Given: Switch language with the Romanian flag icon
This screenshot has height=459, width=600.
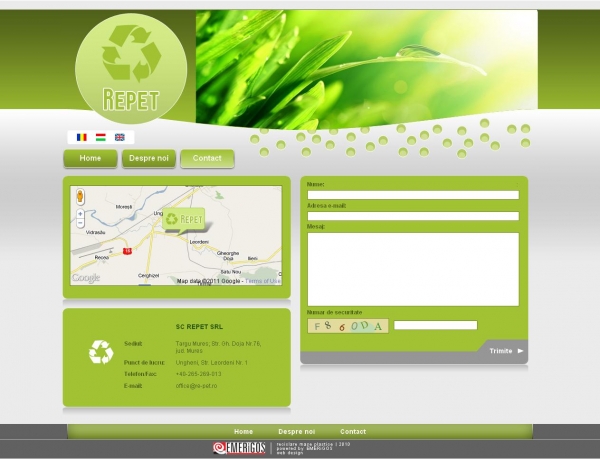Looking at the screenshot, I should (x=82, y=137).
